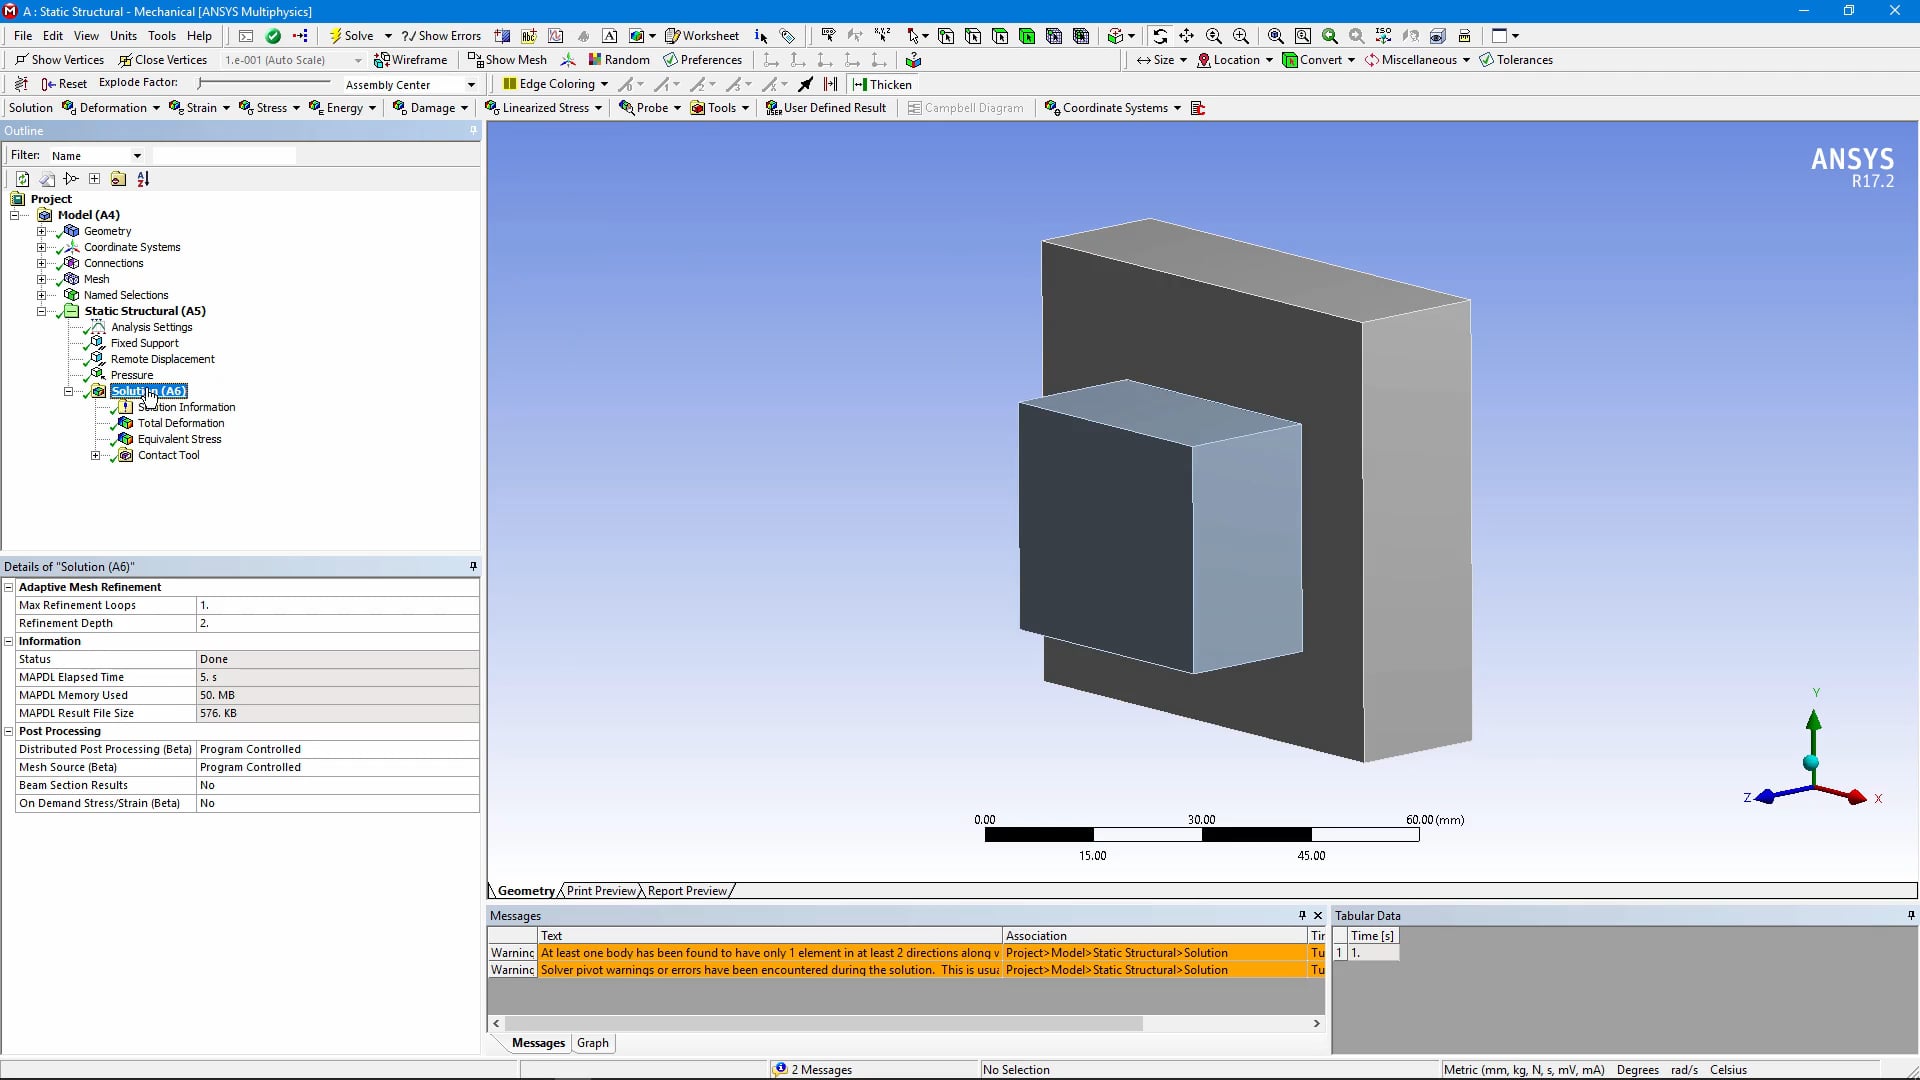The width and height of the screenshot is (1920, 1080).
Task: Click the Refresh icon in Outline toolbar
Action: (22, 179)
